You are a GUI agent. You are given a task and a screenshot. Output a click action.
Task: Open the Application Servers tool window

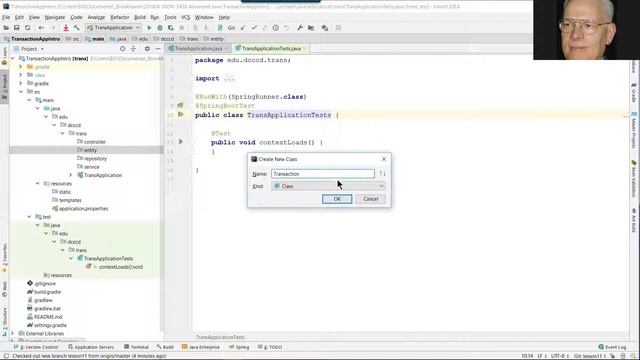pyautogui.click(x=91, y=347)
